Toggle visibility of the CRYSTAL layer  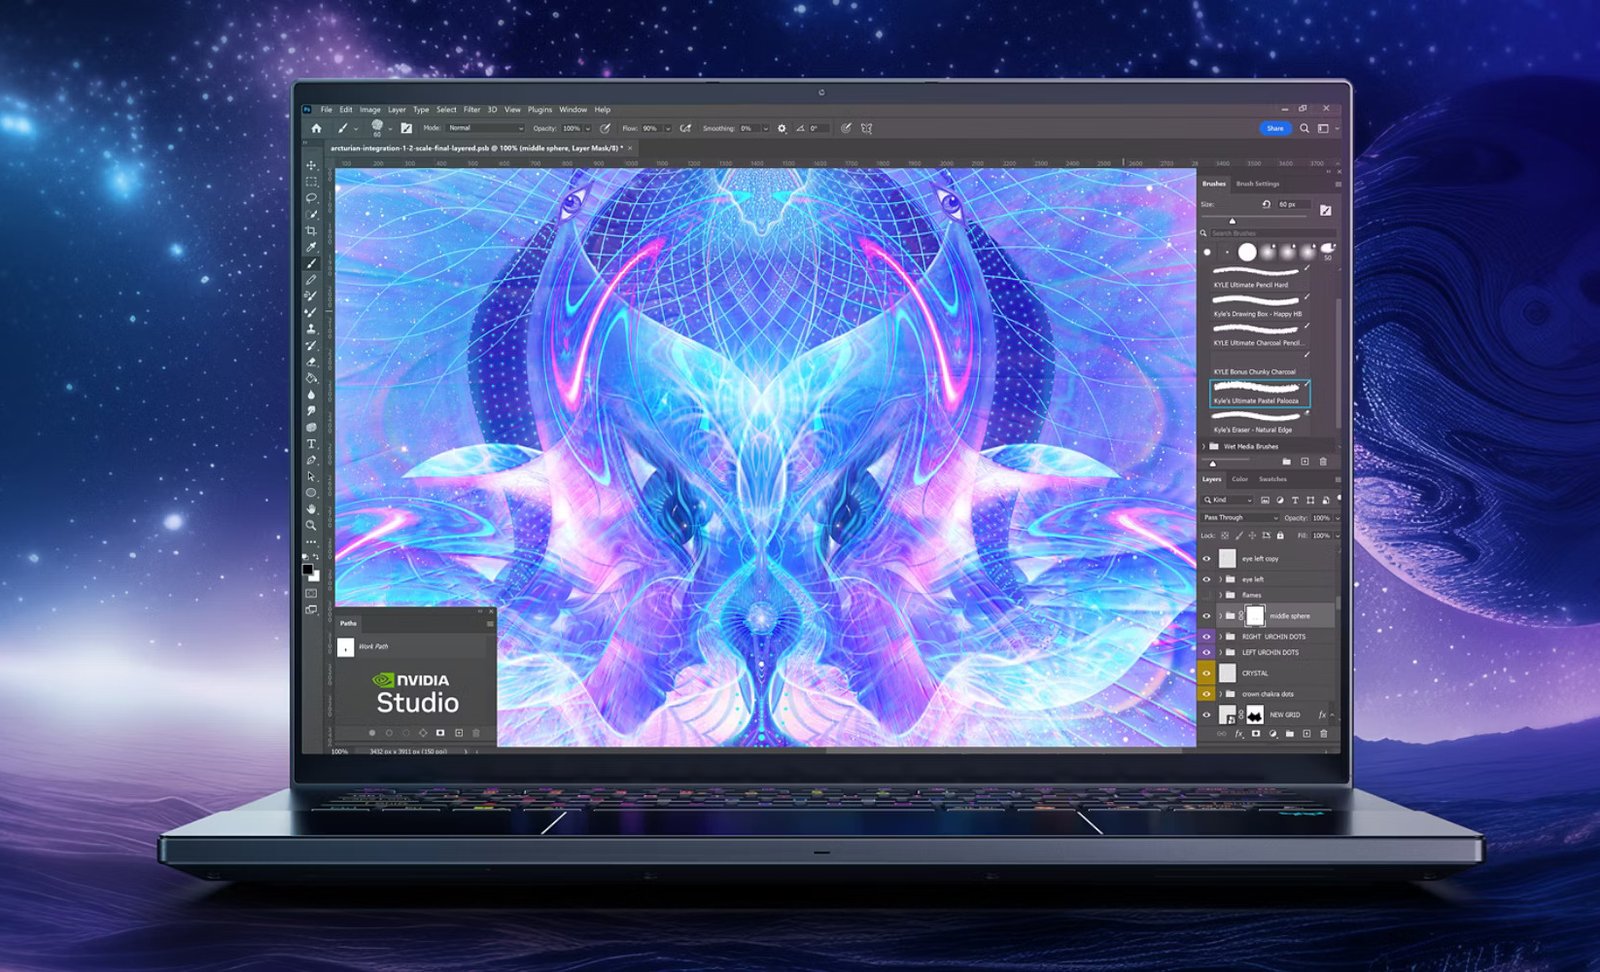pos(1206,673)
